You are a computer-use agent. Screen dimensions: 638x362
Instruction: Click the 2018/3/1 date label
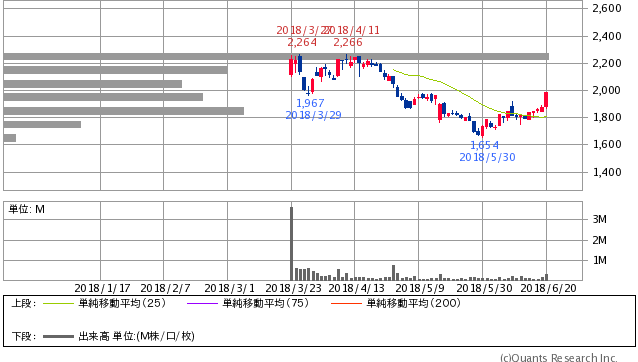[x=229, y=288]
